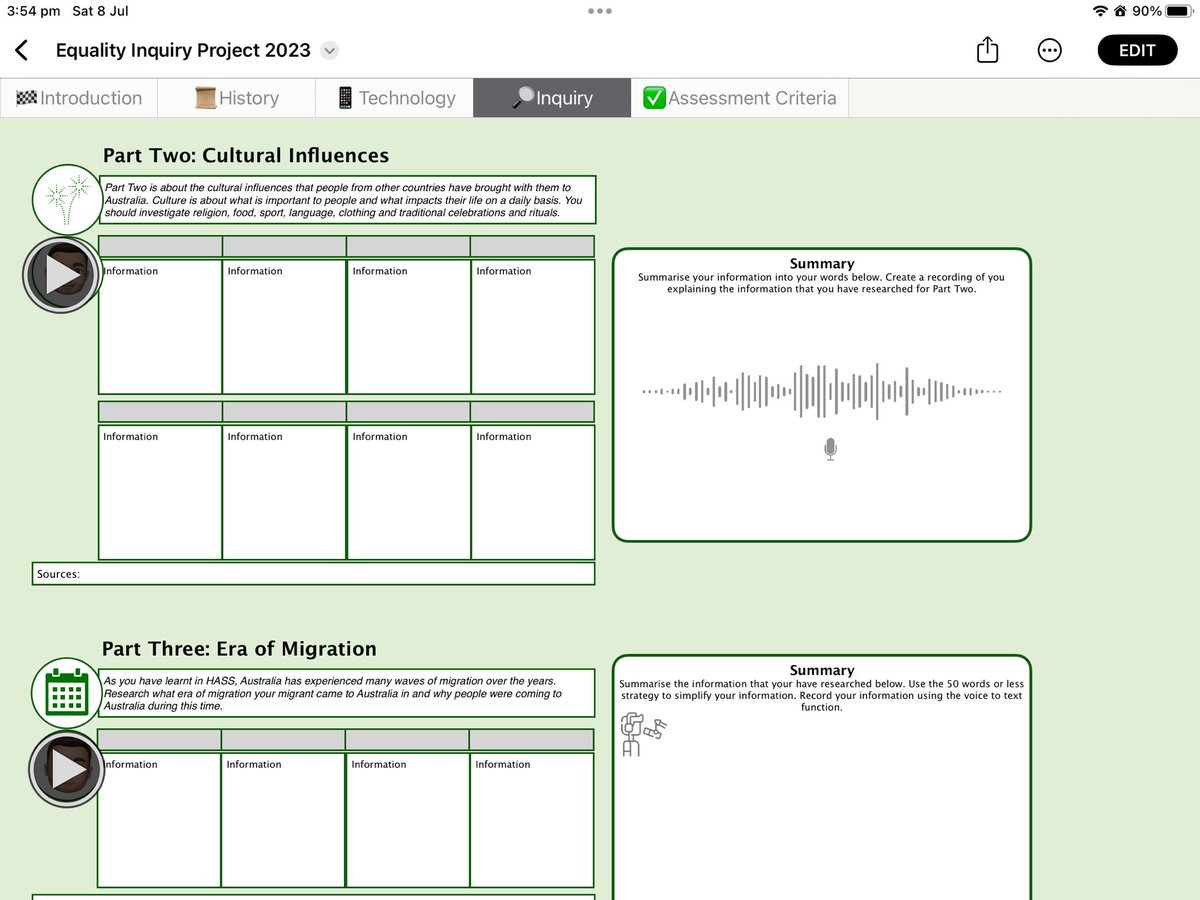Tap the fireworks icon beside Part Two
The width and height of the screenshot is (1200, 900).
coord(66,200)
